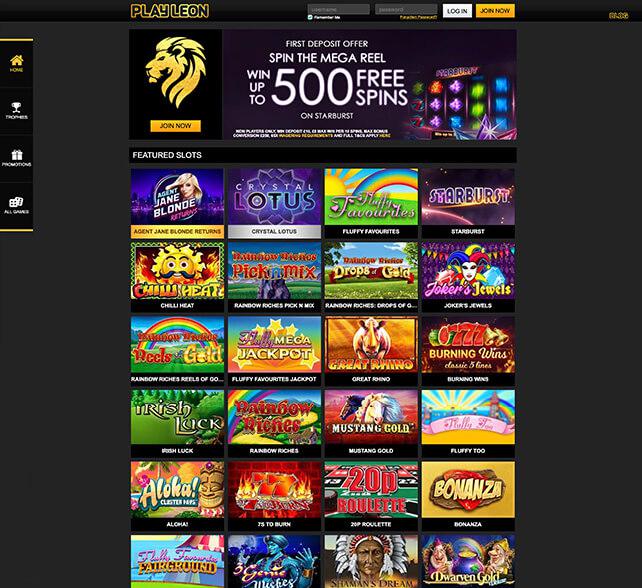
Task: Open the Starburst slot thumbnail
Action: pyautogui.click(x=468, y=197)
